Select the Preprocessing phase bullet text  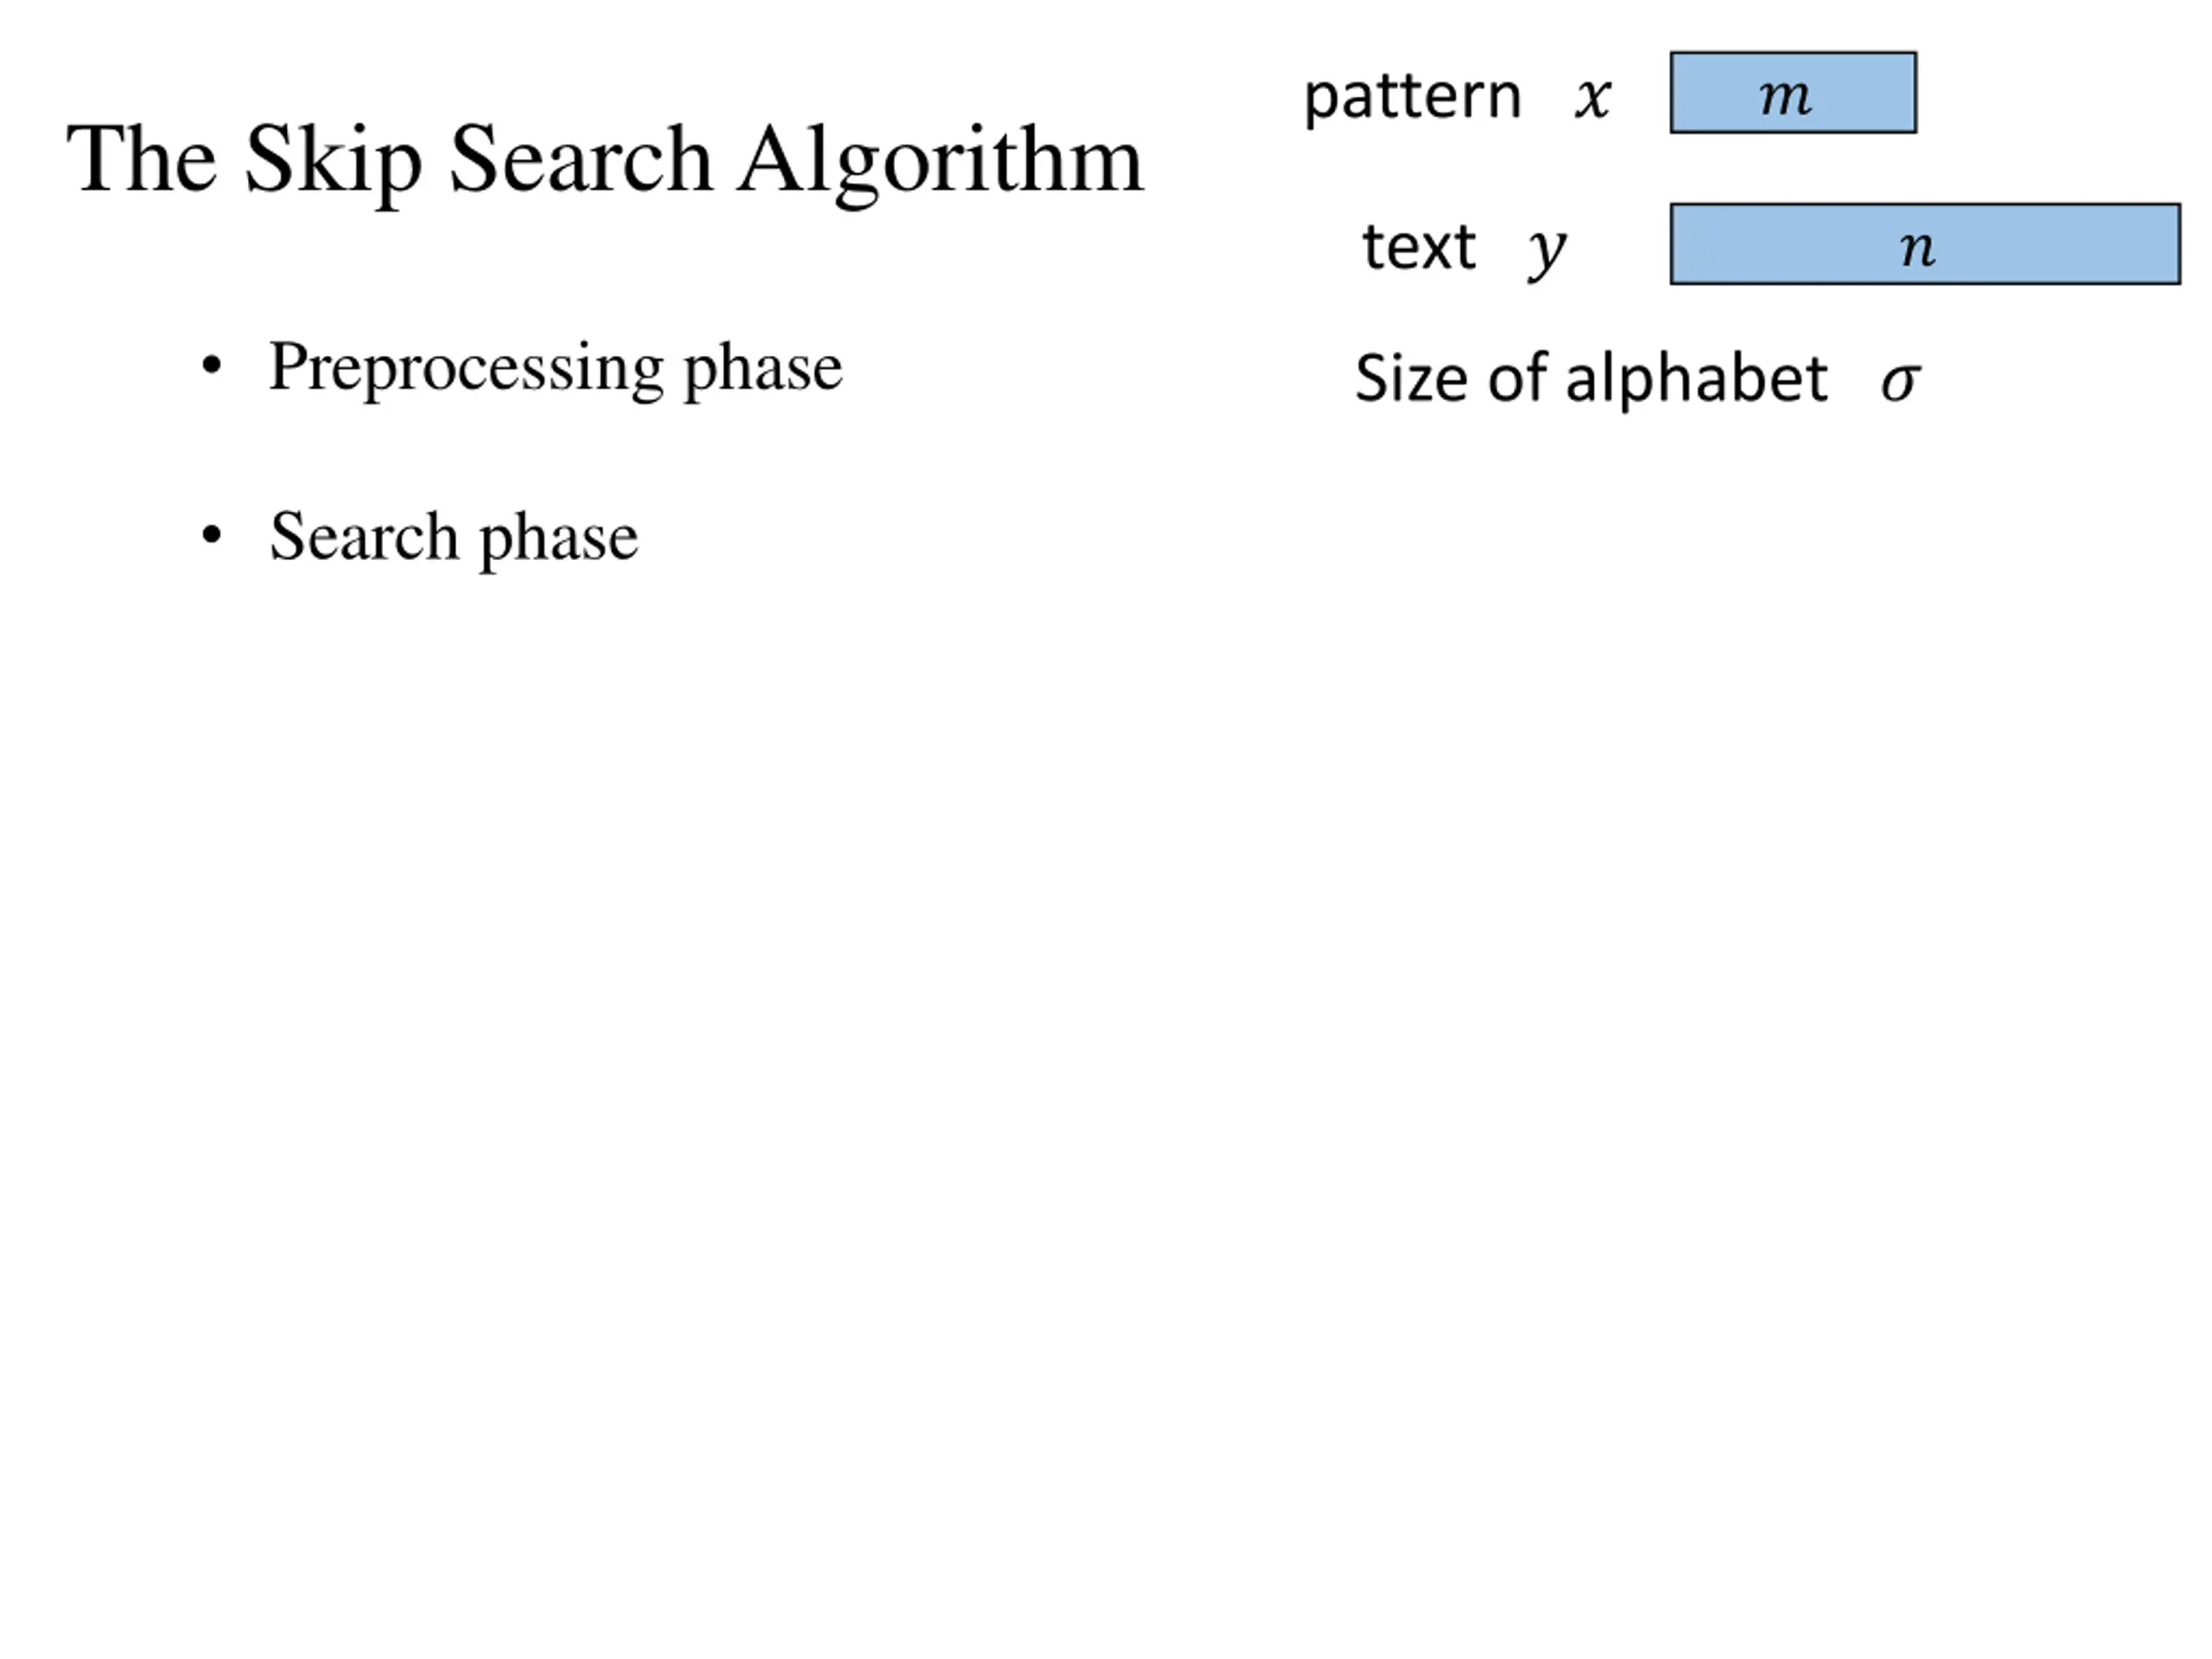pos(556,368)
